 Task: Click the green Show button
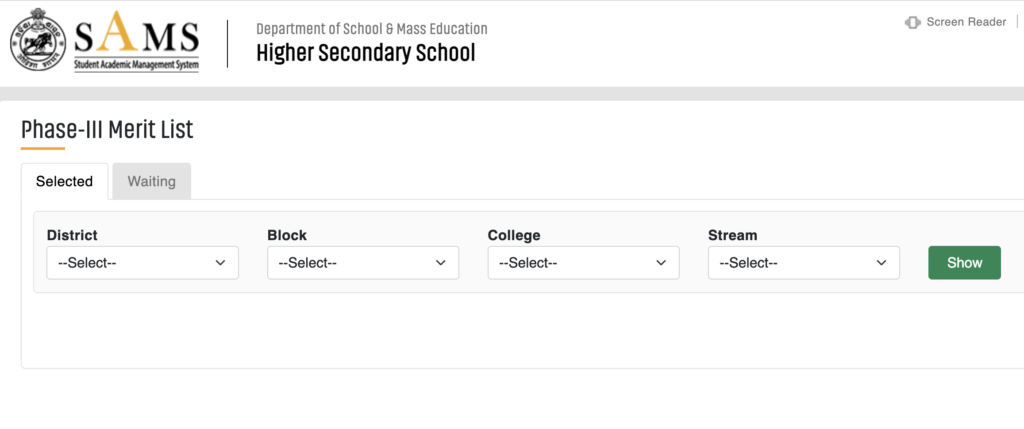[965, 262]
